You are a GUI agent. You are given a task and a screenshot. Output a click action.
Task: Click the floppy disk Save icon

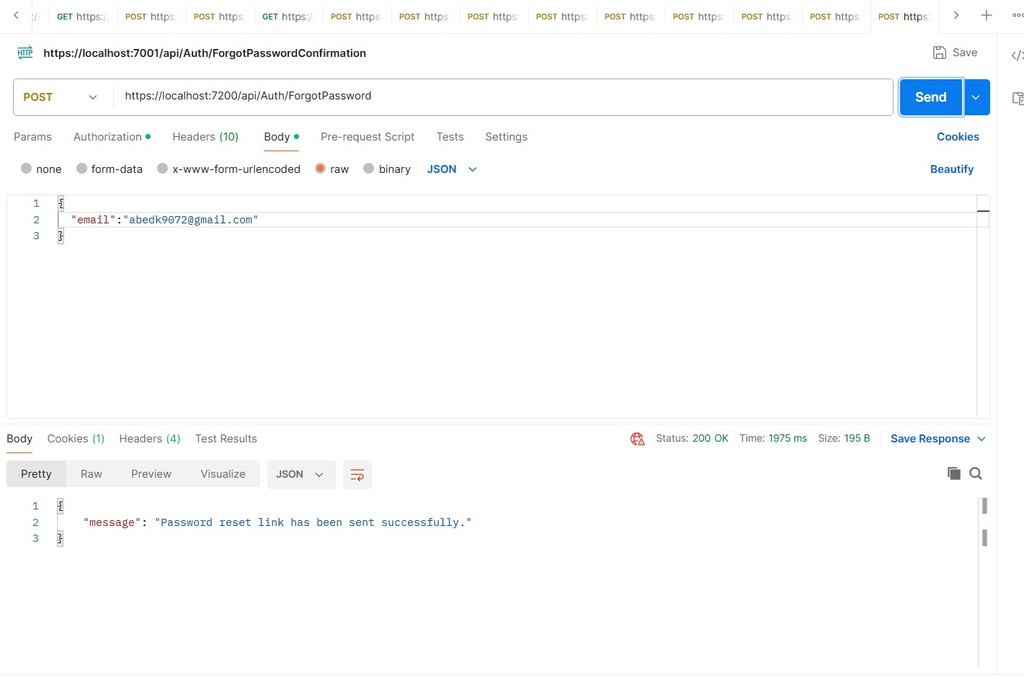pyautogui.click(x=939, y=52)
